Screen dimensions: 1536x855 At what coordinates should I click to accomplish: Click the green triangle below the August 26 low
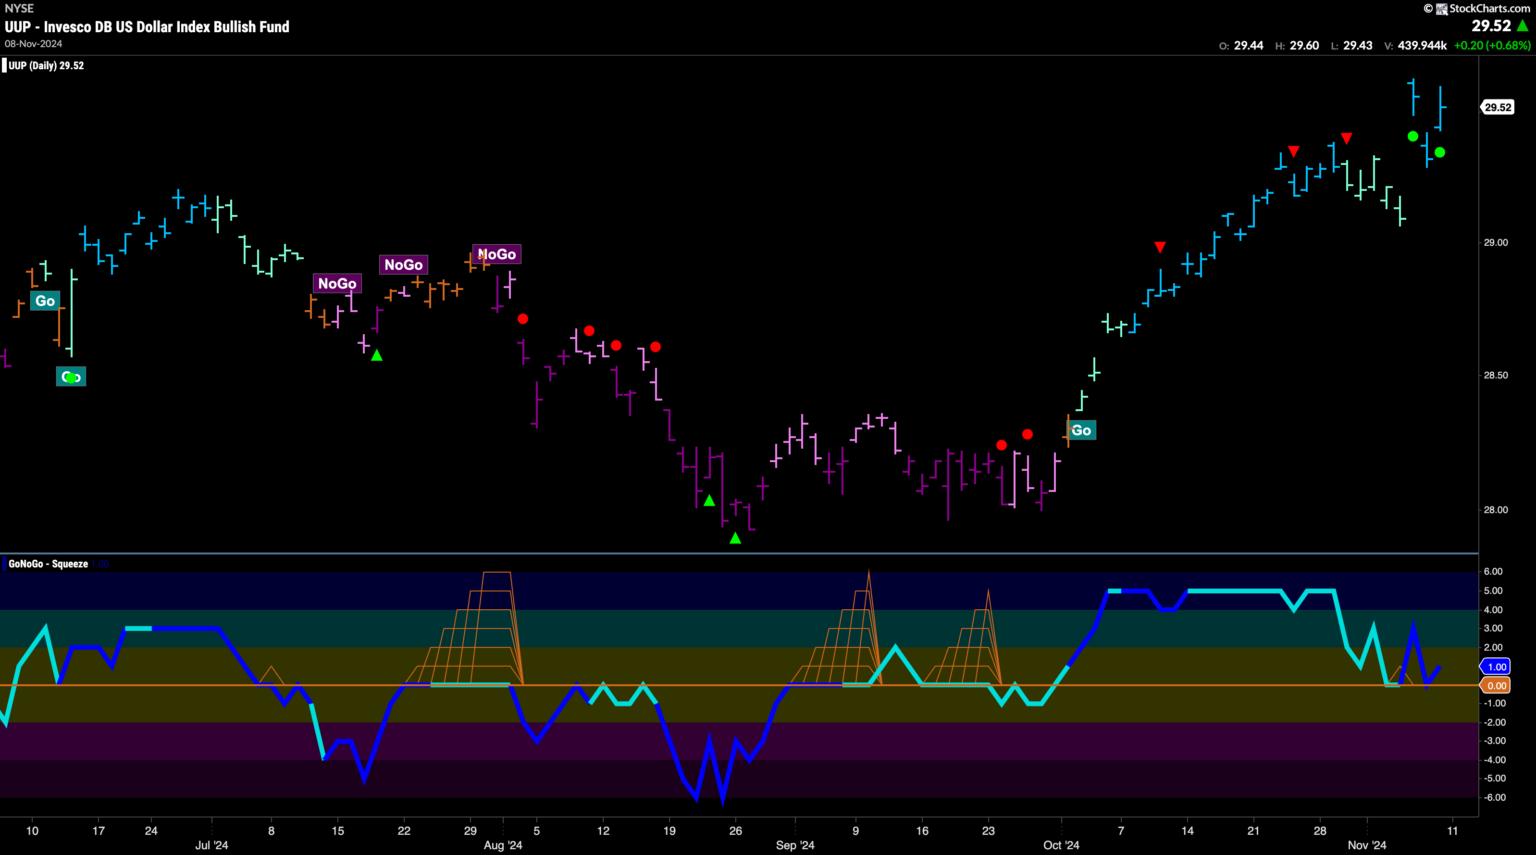click(736, 539)
